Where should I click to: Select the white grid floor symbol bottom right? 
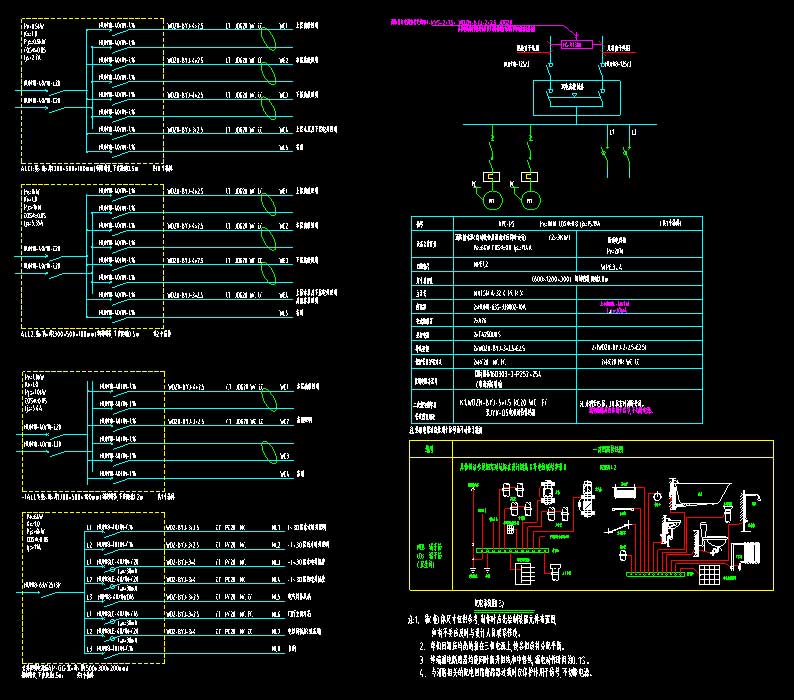[x=709, y=575]
